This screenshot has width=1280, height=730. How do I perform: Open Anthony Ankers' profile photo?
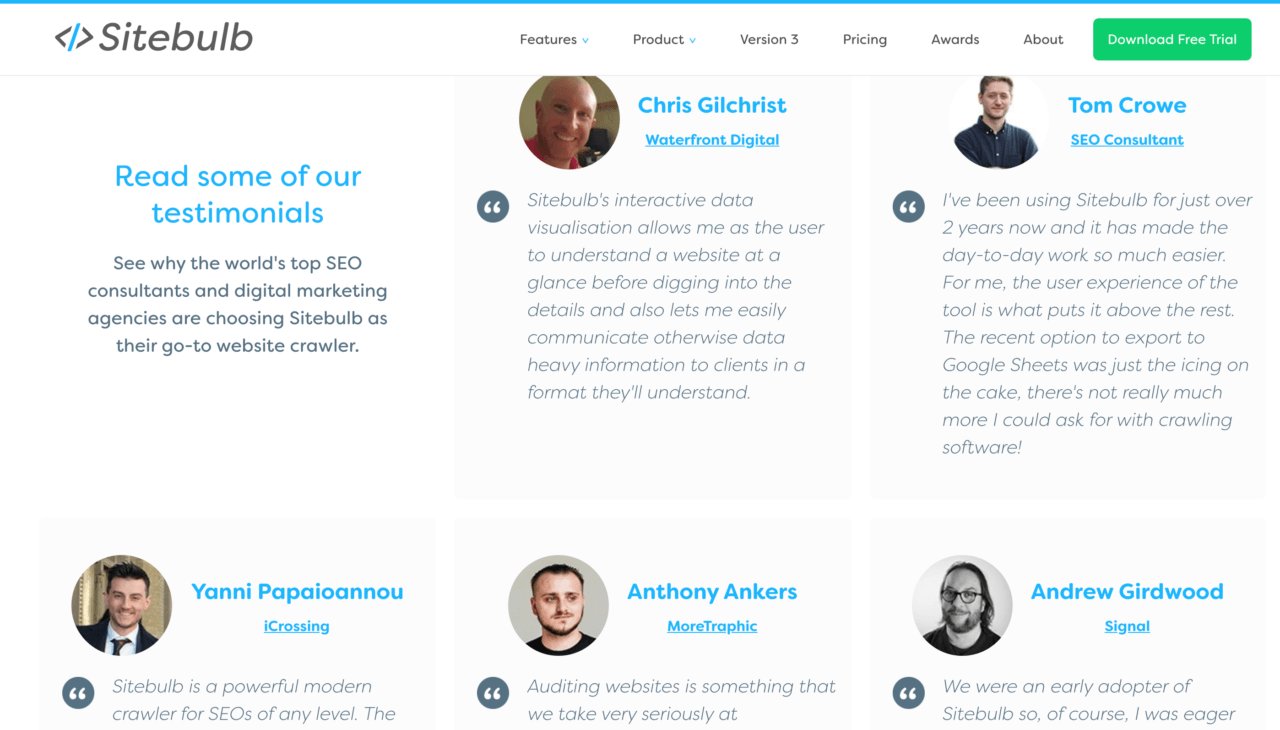click(558, 605)
